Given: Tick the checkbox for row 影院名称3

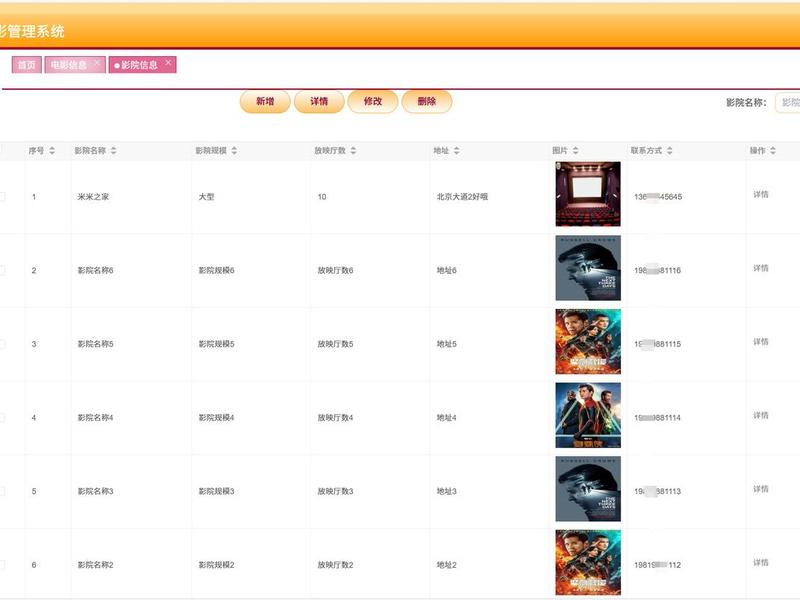Looking at the screenshot, I should [x=2, y=491].
